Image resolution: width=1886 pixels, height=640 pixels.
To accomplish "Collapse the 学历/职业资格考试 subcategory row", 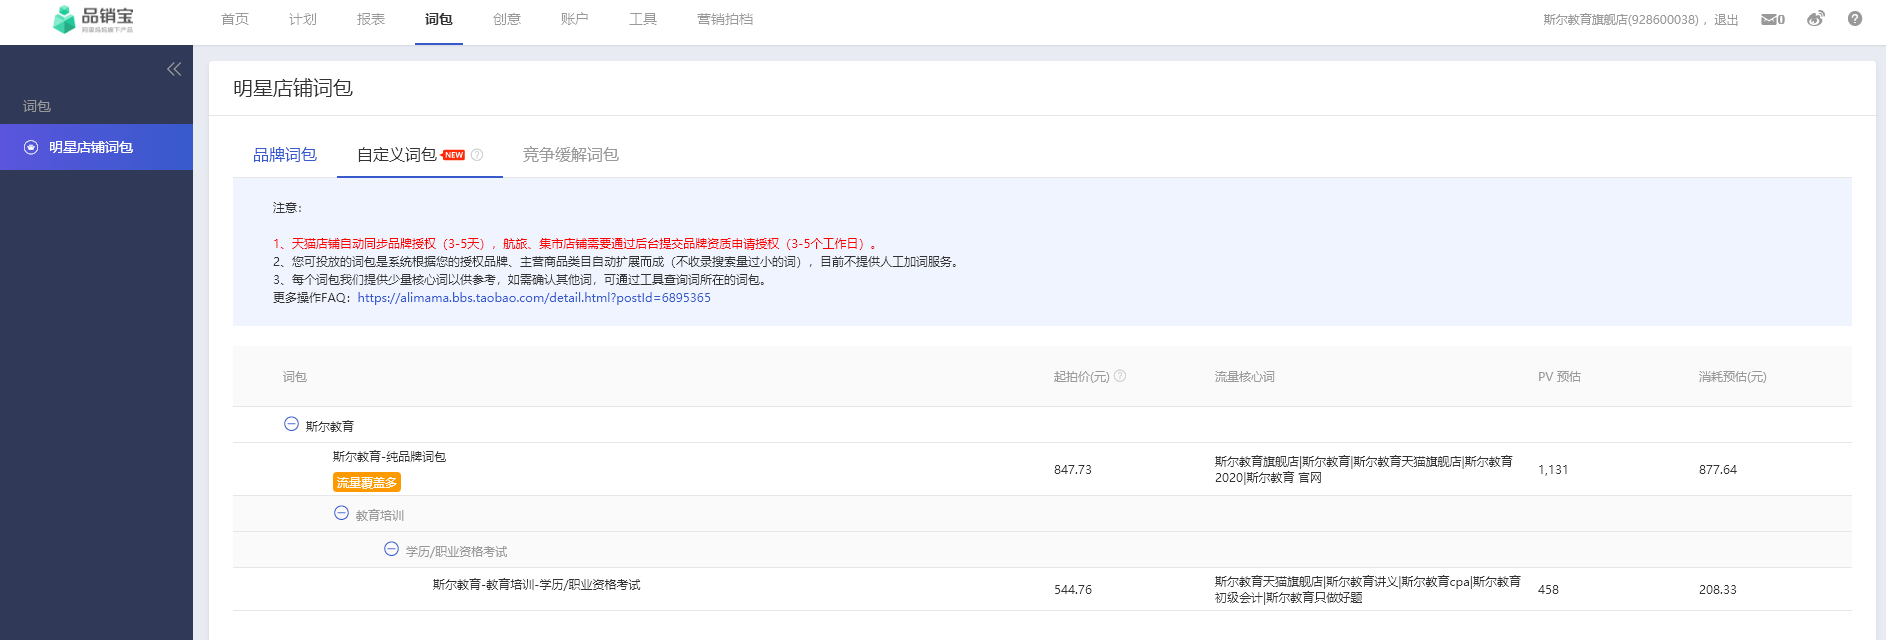I will point(391,549).
